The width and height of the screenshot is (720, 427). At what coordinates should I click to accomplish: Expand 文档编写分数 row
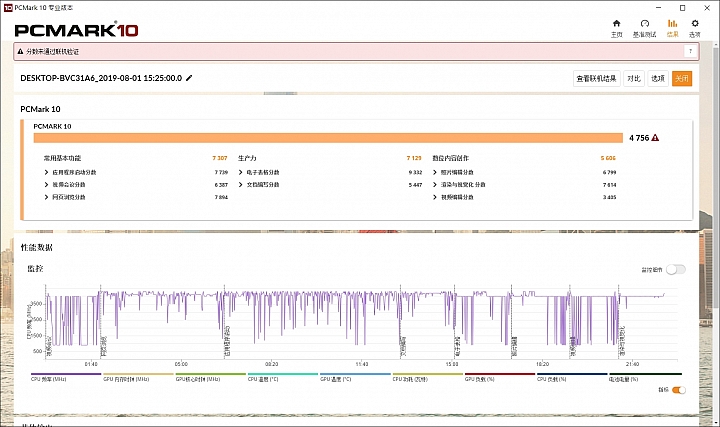pyautogui.click(x=241, y=185)
